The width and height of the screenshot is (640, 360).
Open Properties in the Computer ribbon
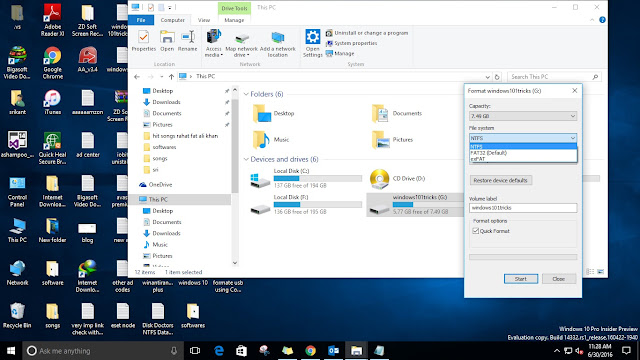143,41
